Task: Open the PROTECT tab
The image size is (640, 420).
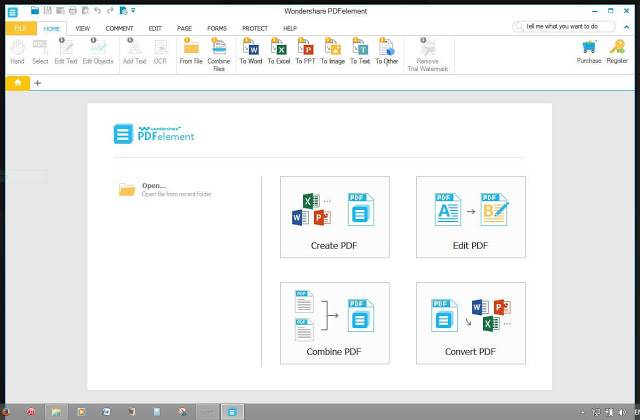Action: click(255, 29)
